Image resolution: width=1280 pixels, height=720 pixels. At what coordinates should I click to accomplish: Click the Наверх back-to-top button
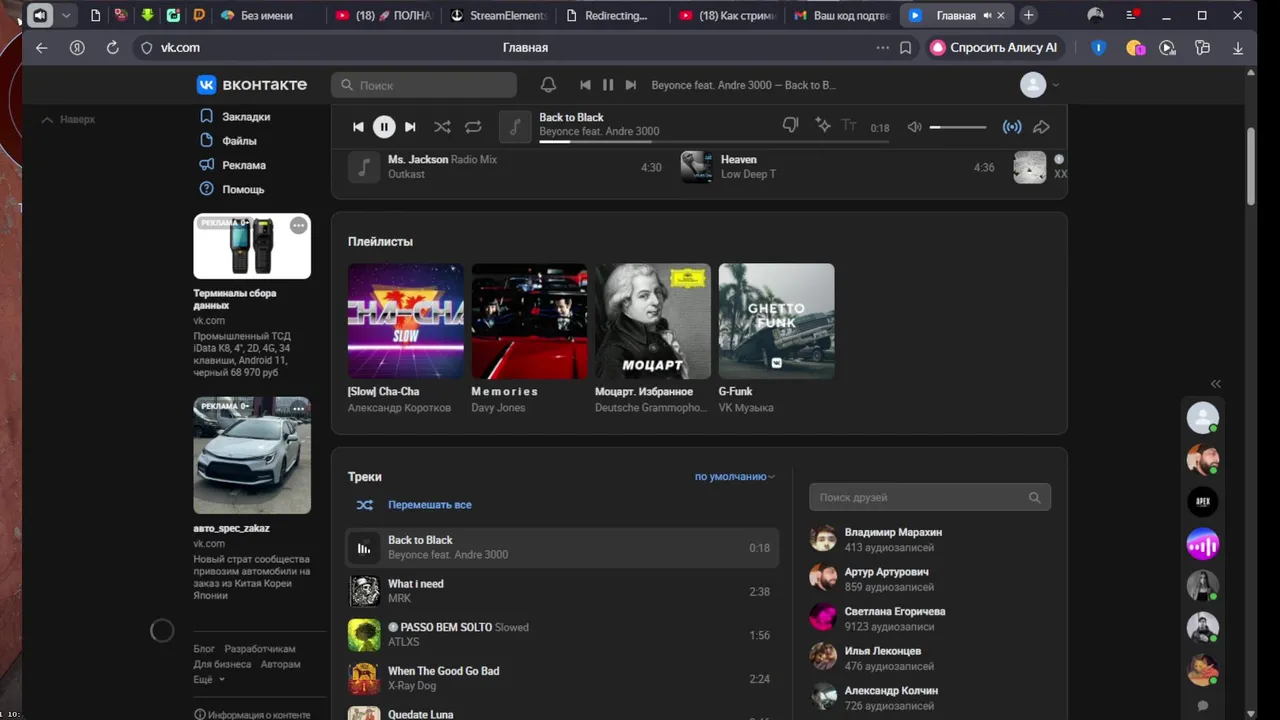(68, 119)
